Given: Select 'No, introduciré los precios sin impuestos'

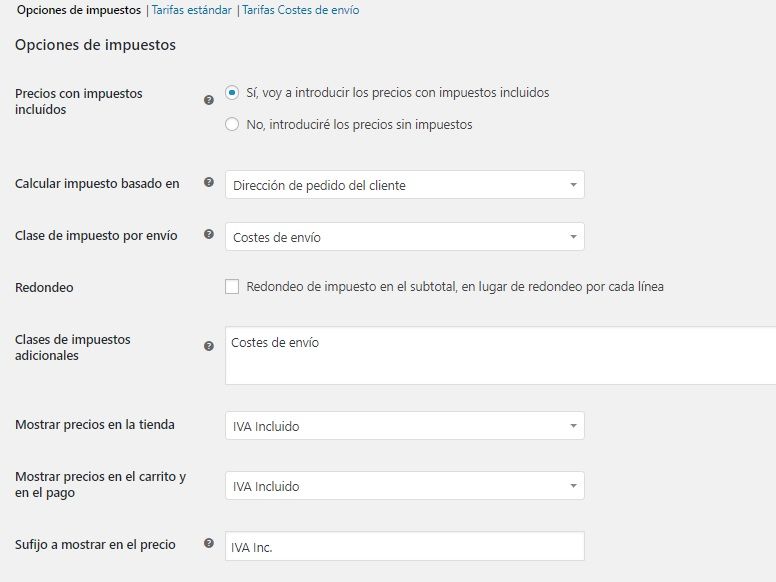Looking at the screenshot, I should click(232, 124).
